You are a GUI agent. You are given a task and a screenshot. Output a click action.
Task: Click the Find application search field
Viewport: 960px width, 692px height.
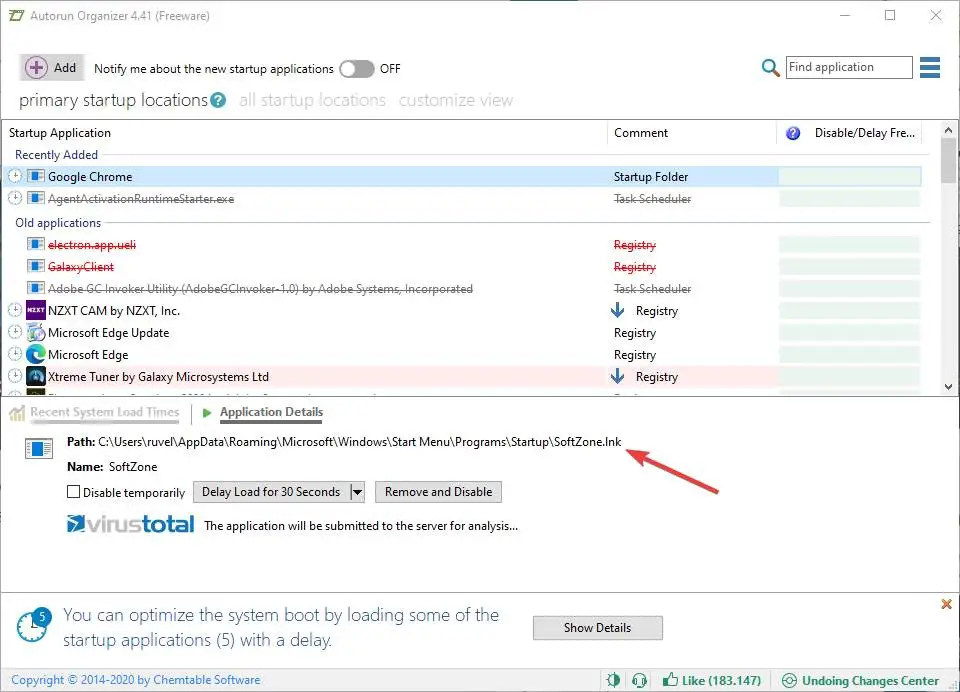[849, 67]
